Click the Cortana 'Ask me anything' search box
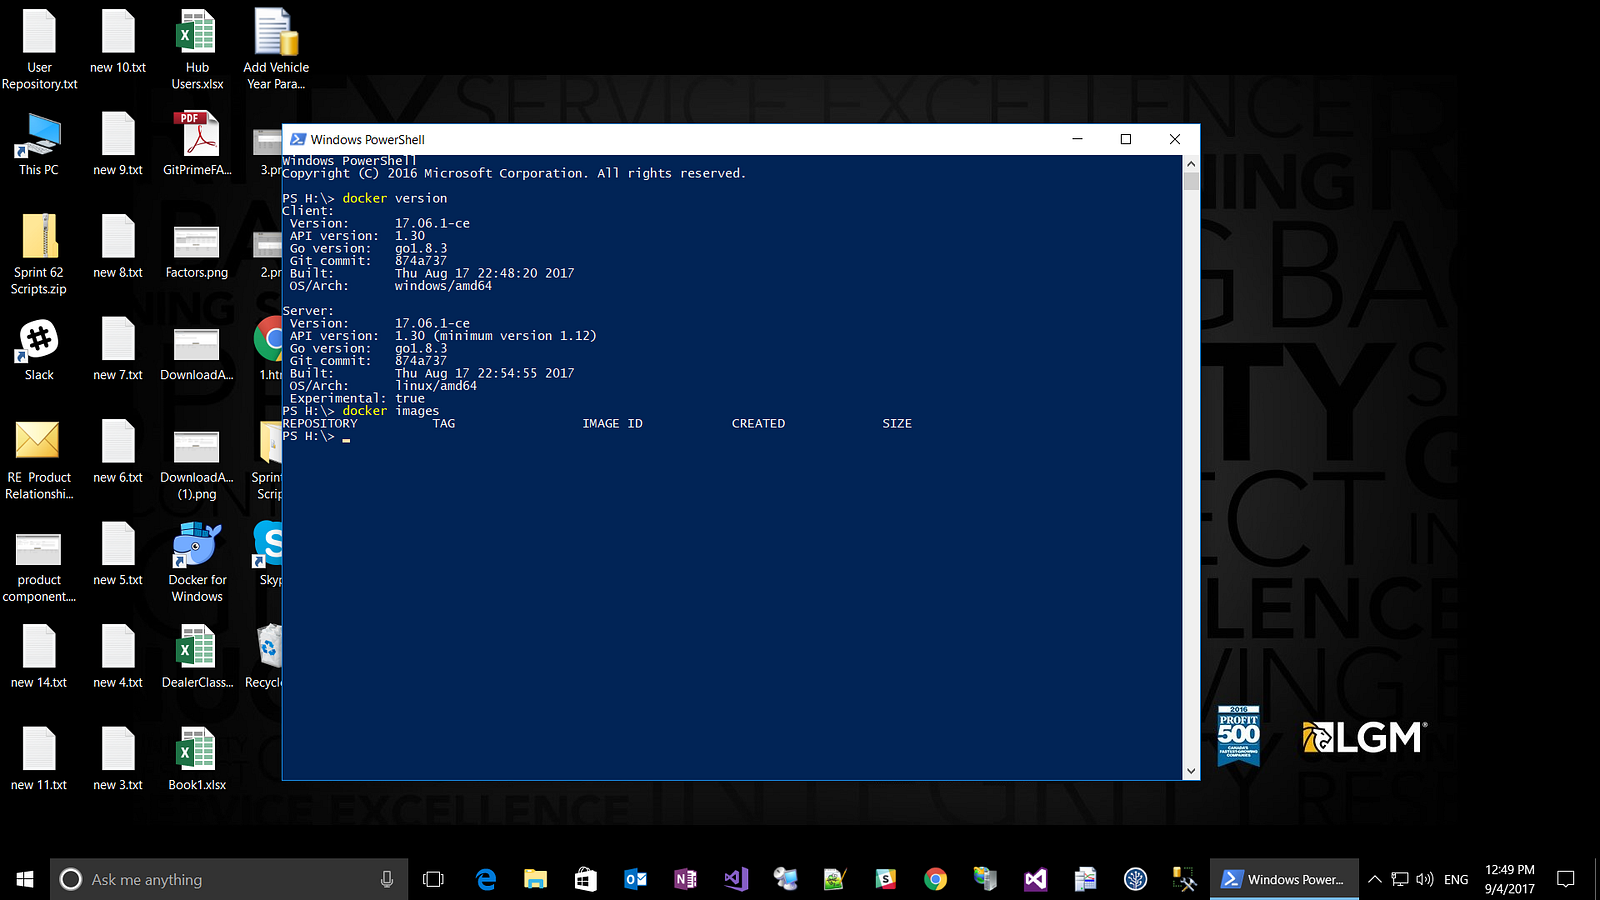Viewport: 1600px width, 900px height. point(229,879)
